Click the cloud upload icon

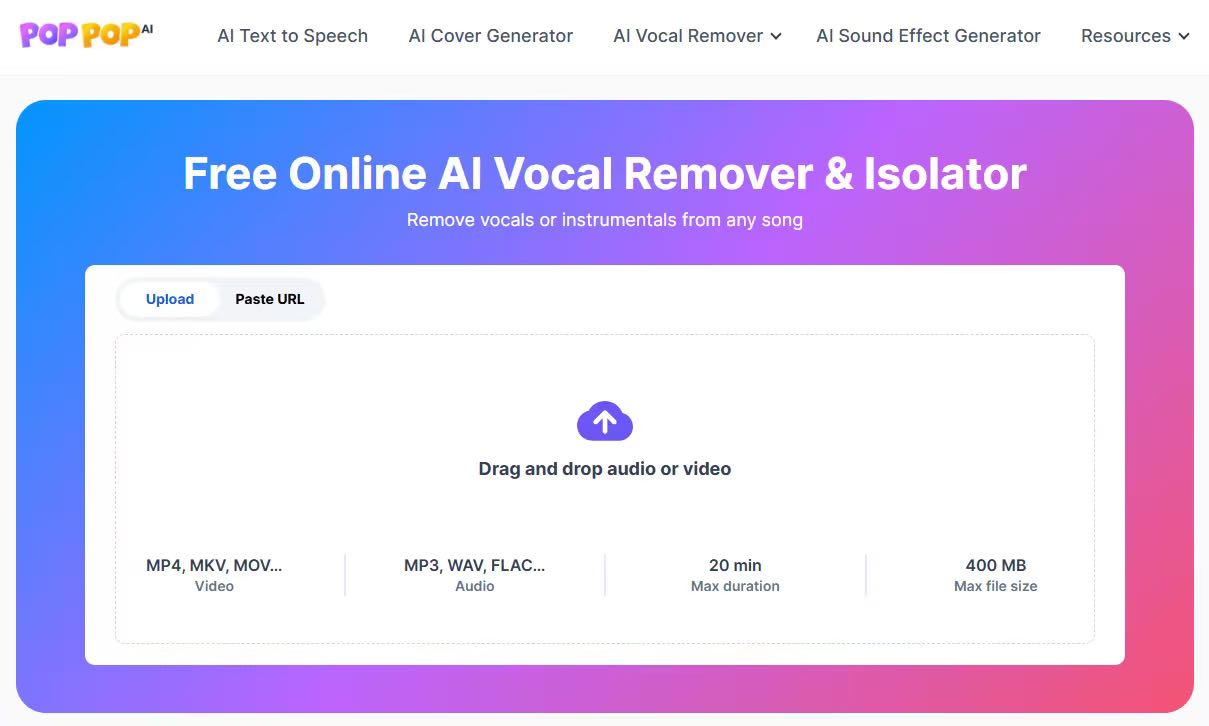pyautogui.click(x=604, y=422)
